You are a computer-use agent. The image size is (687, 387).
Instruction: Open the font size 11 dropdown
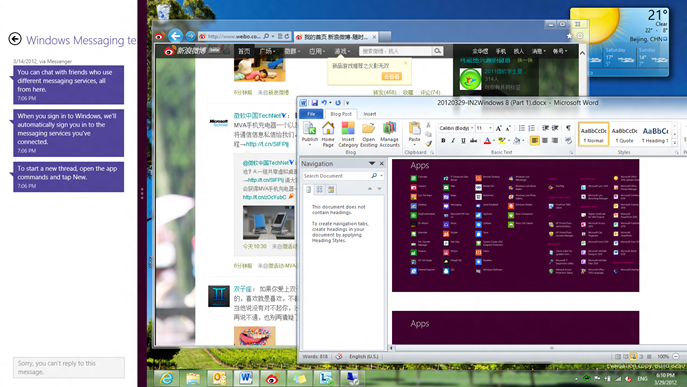click(x=490, y=128)
